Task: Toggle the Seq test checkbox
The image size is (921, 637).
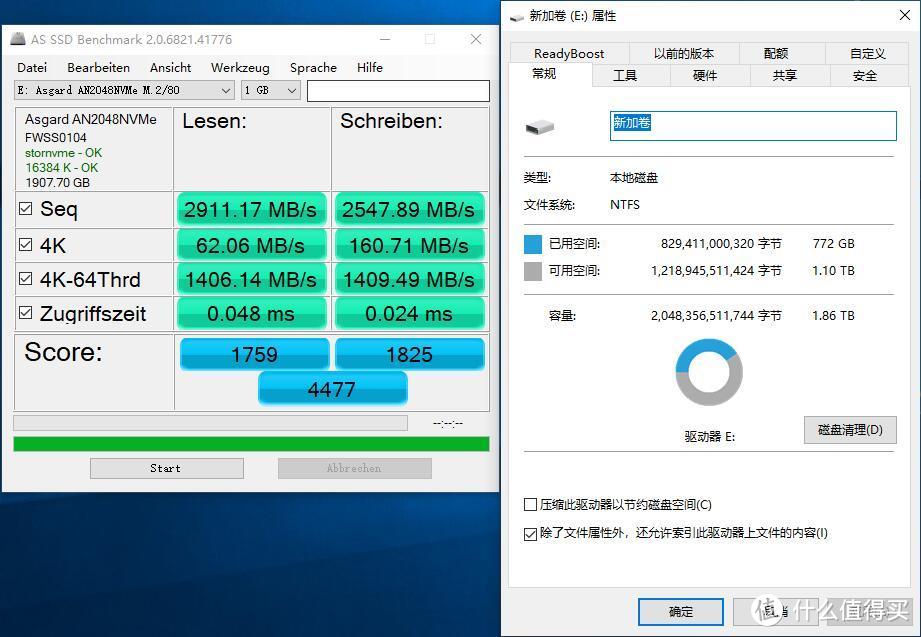Action: pos(25,209)
